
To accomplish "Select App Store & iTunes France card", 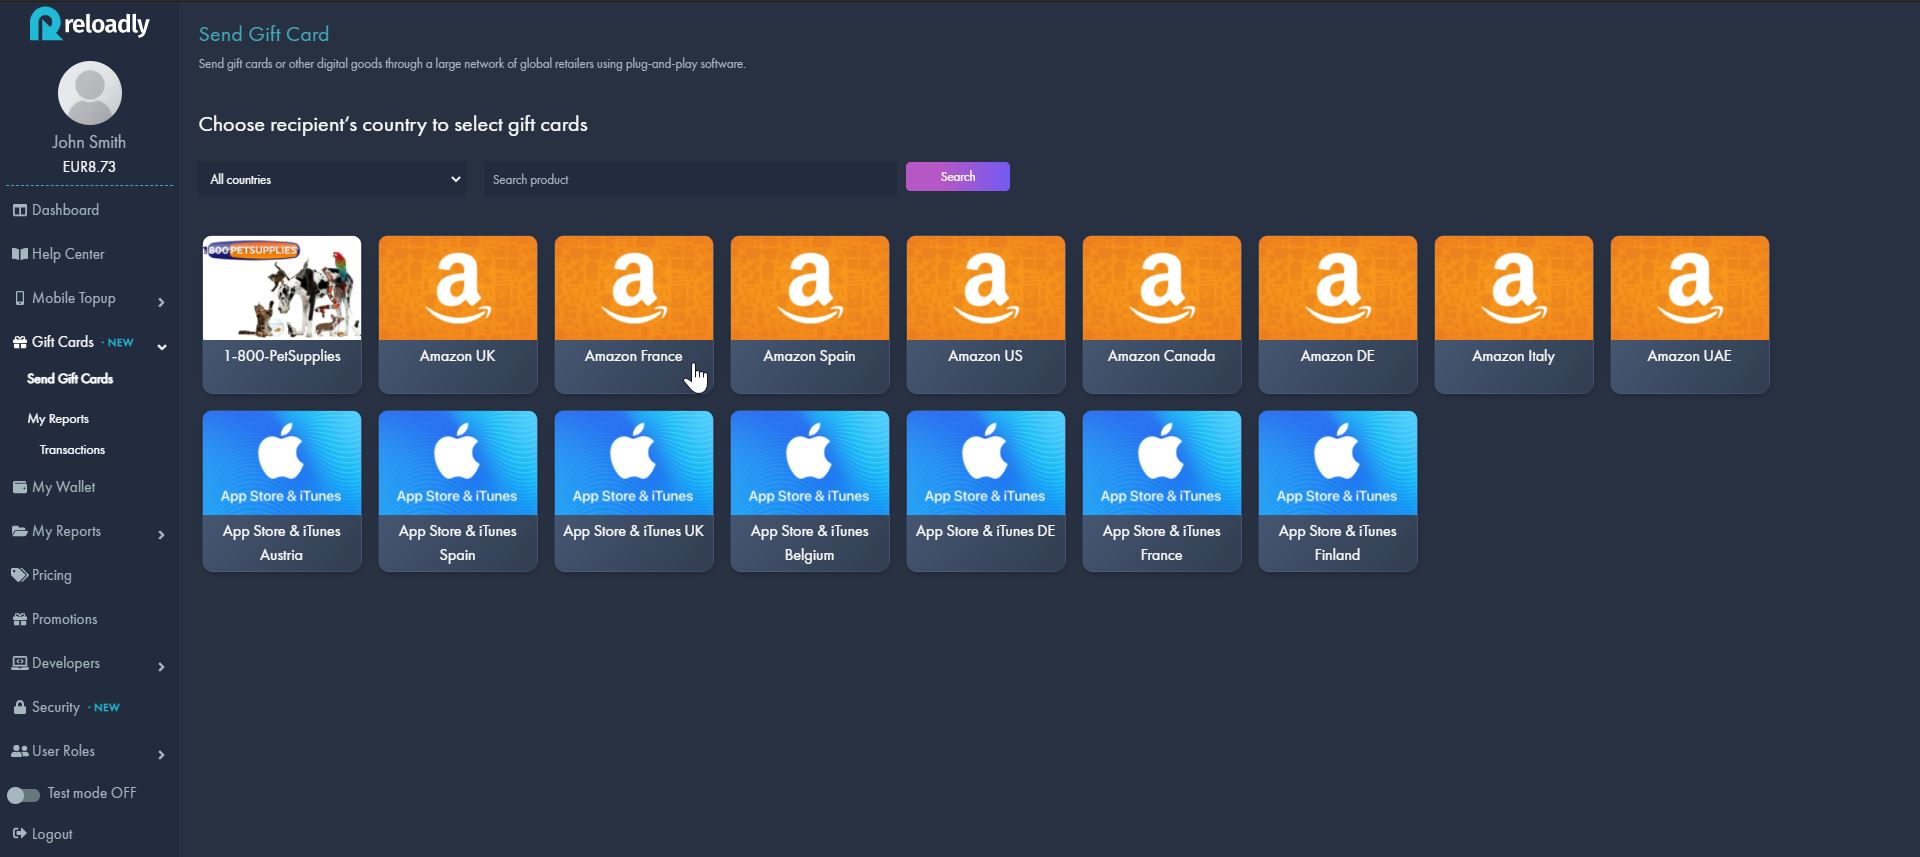I will tap(1162, 491).
